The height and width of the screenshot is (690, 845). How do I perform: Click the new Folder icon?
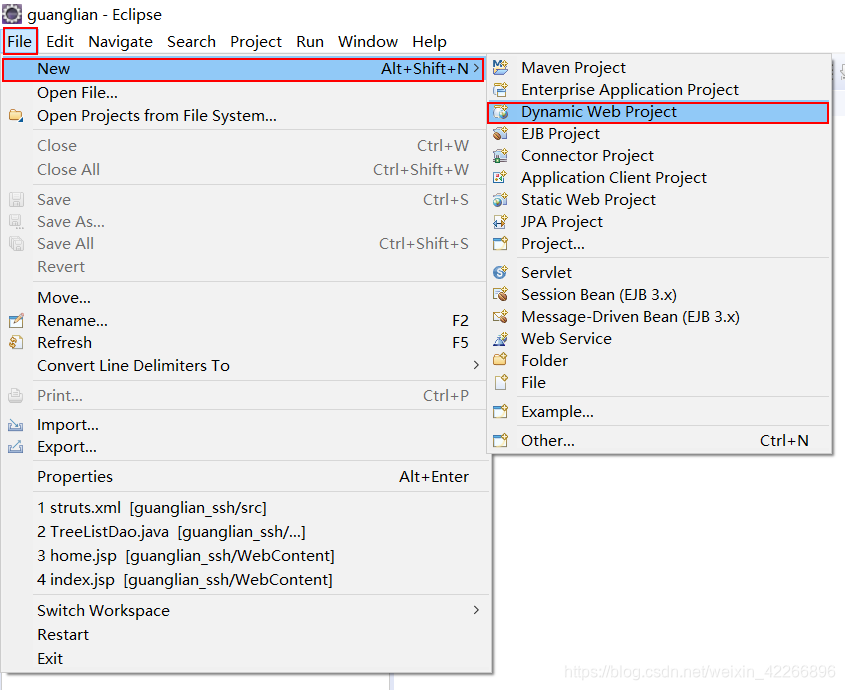[x=500, y=360]
